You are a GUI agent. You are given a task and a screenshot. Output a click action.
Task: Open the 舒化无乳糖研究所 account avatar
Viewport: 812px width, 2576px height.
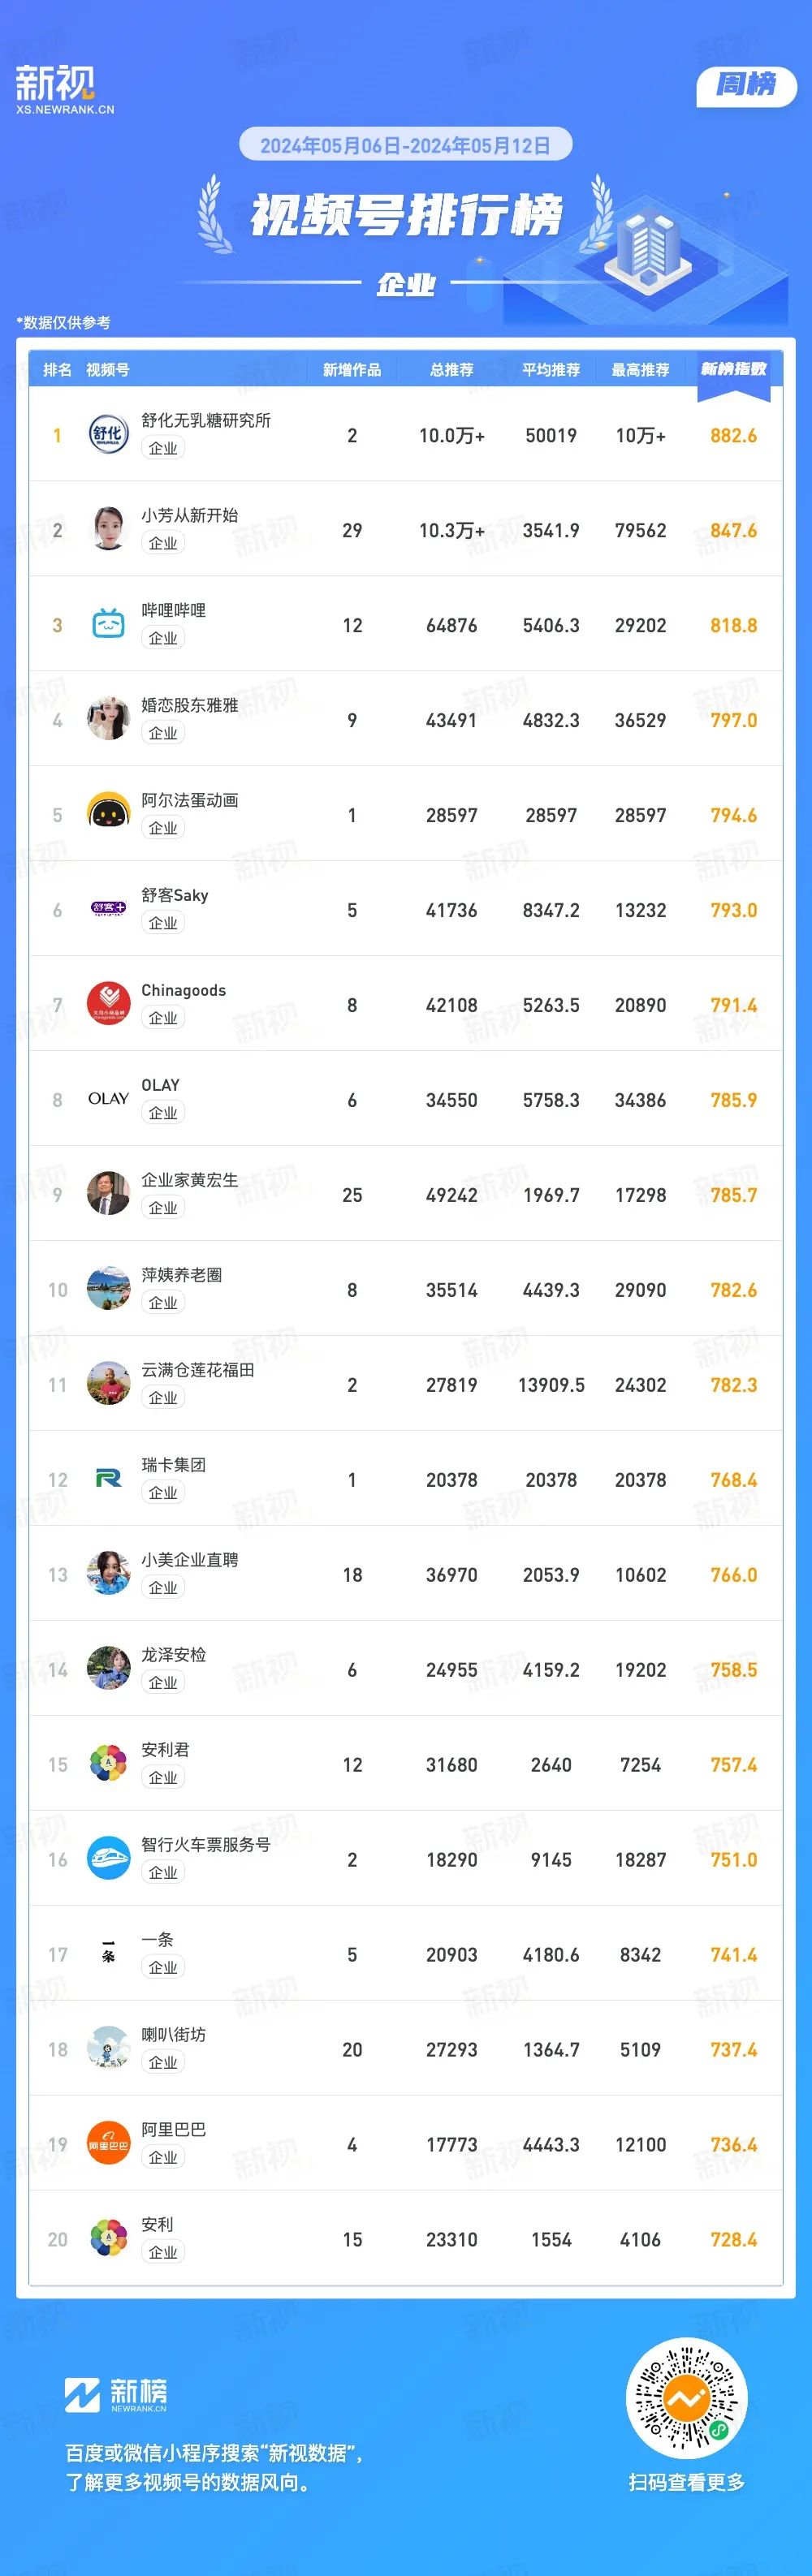click(108, 434)
